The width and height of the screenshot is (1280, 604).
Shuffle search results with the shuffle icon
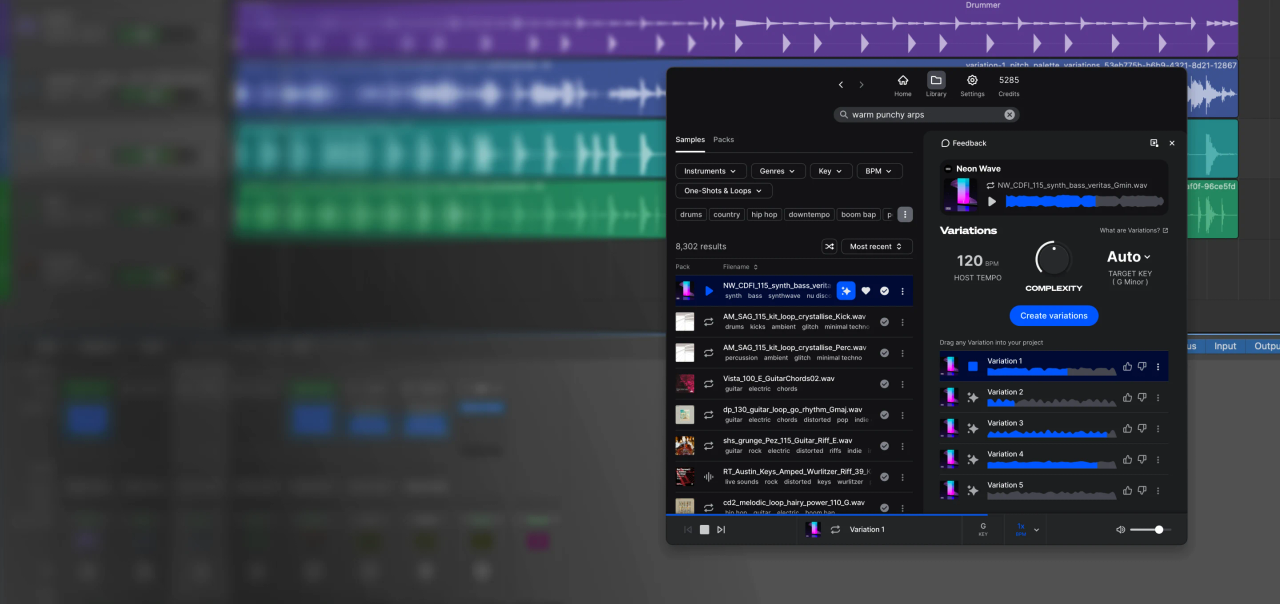point(829,246)
